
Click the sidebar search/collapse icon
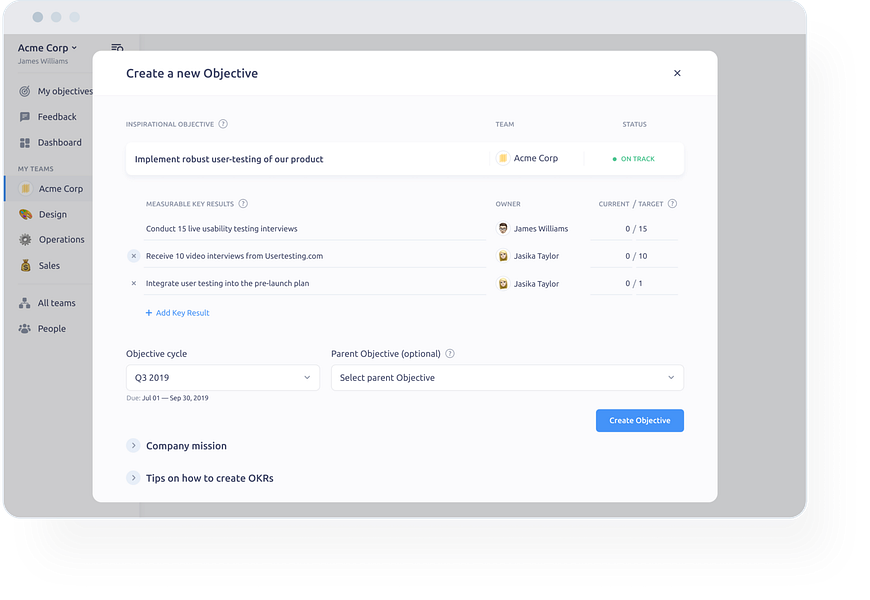pos(117,48)
